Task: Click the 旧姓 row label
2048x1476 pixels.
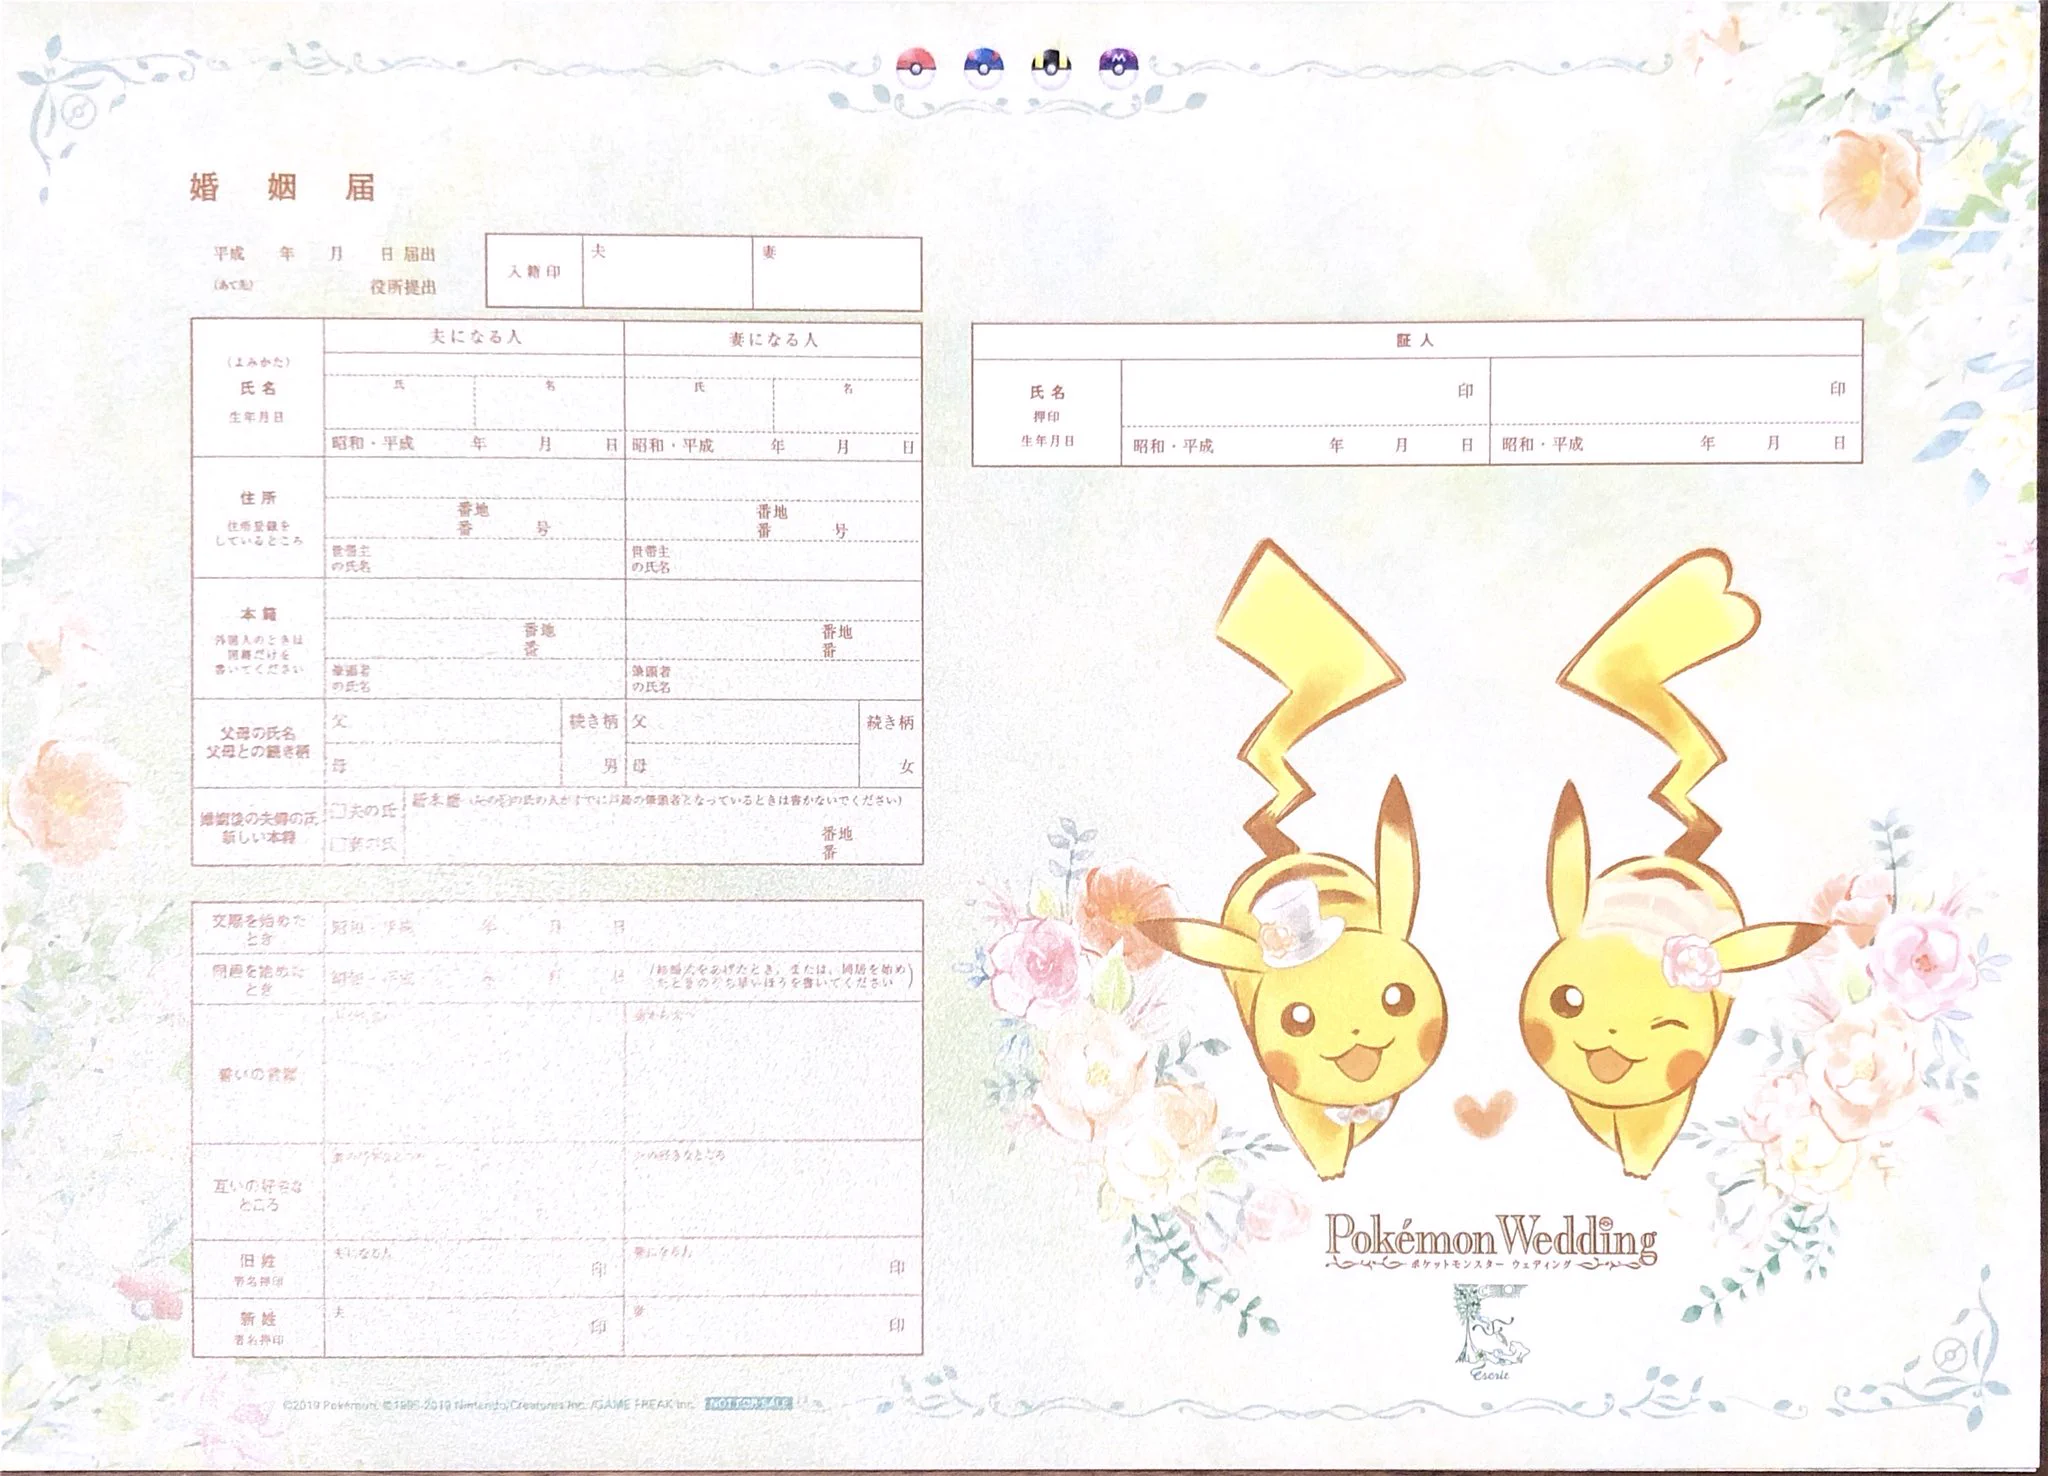Action: [257, 1261]
